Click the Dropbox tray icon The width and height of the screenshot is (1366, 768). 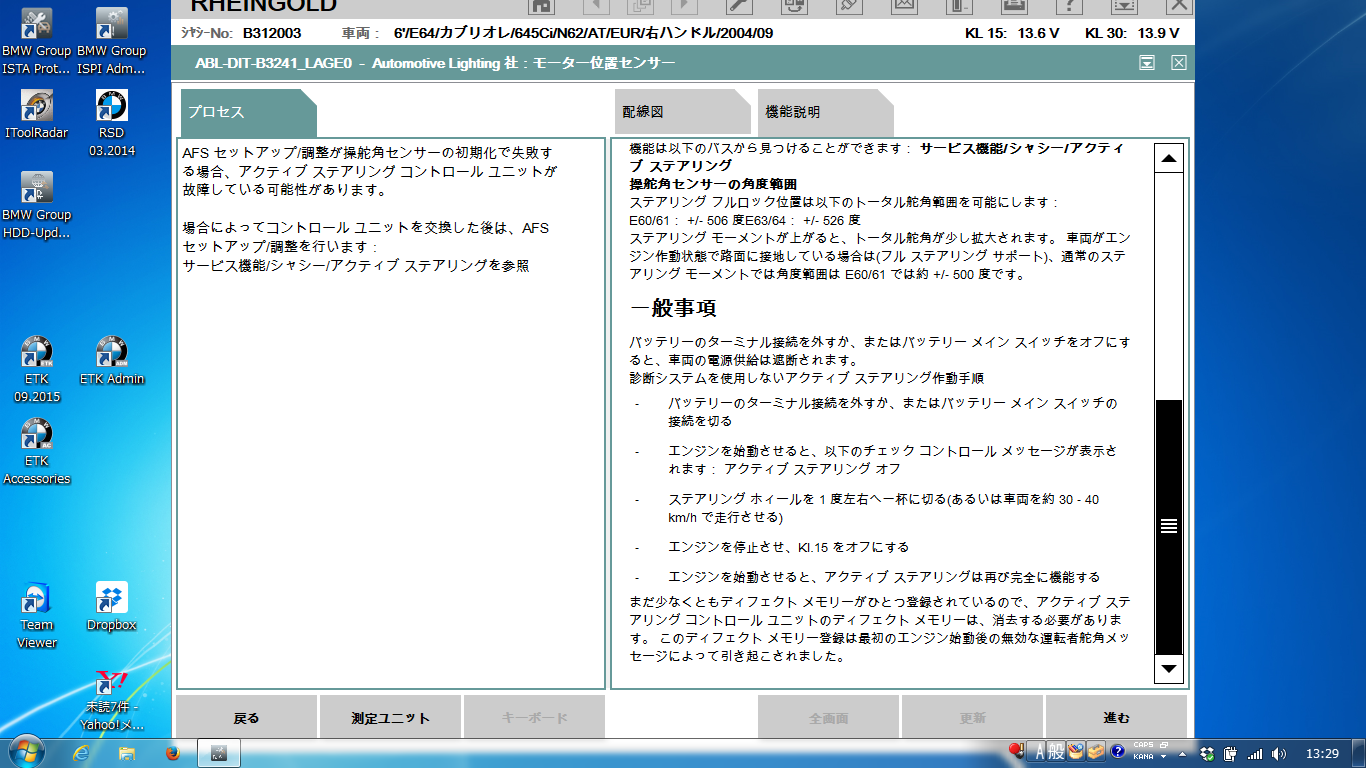[1207, 753]
